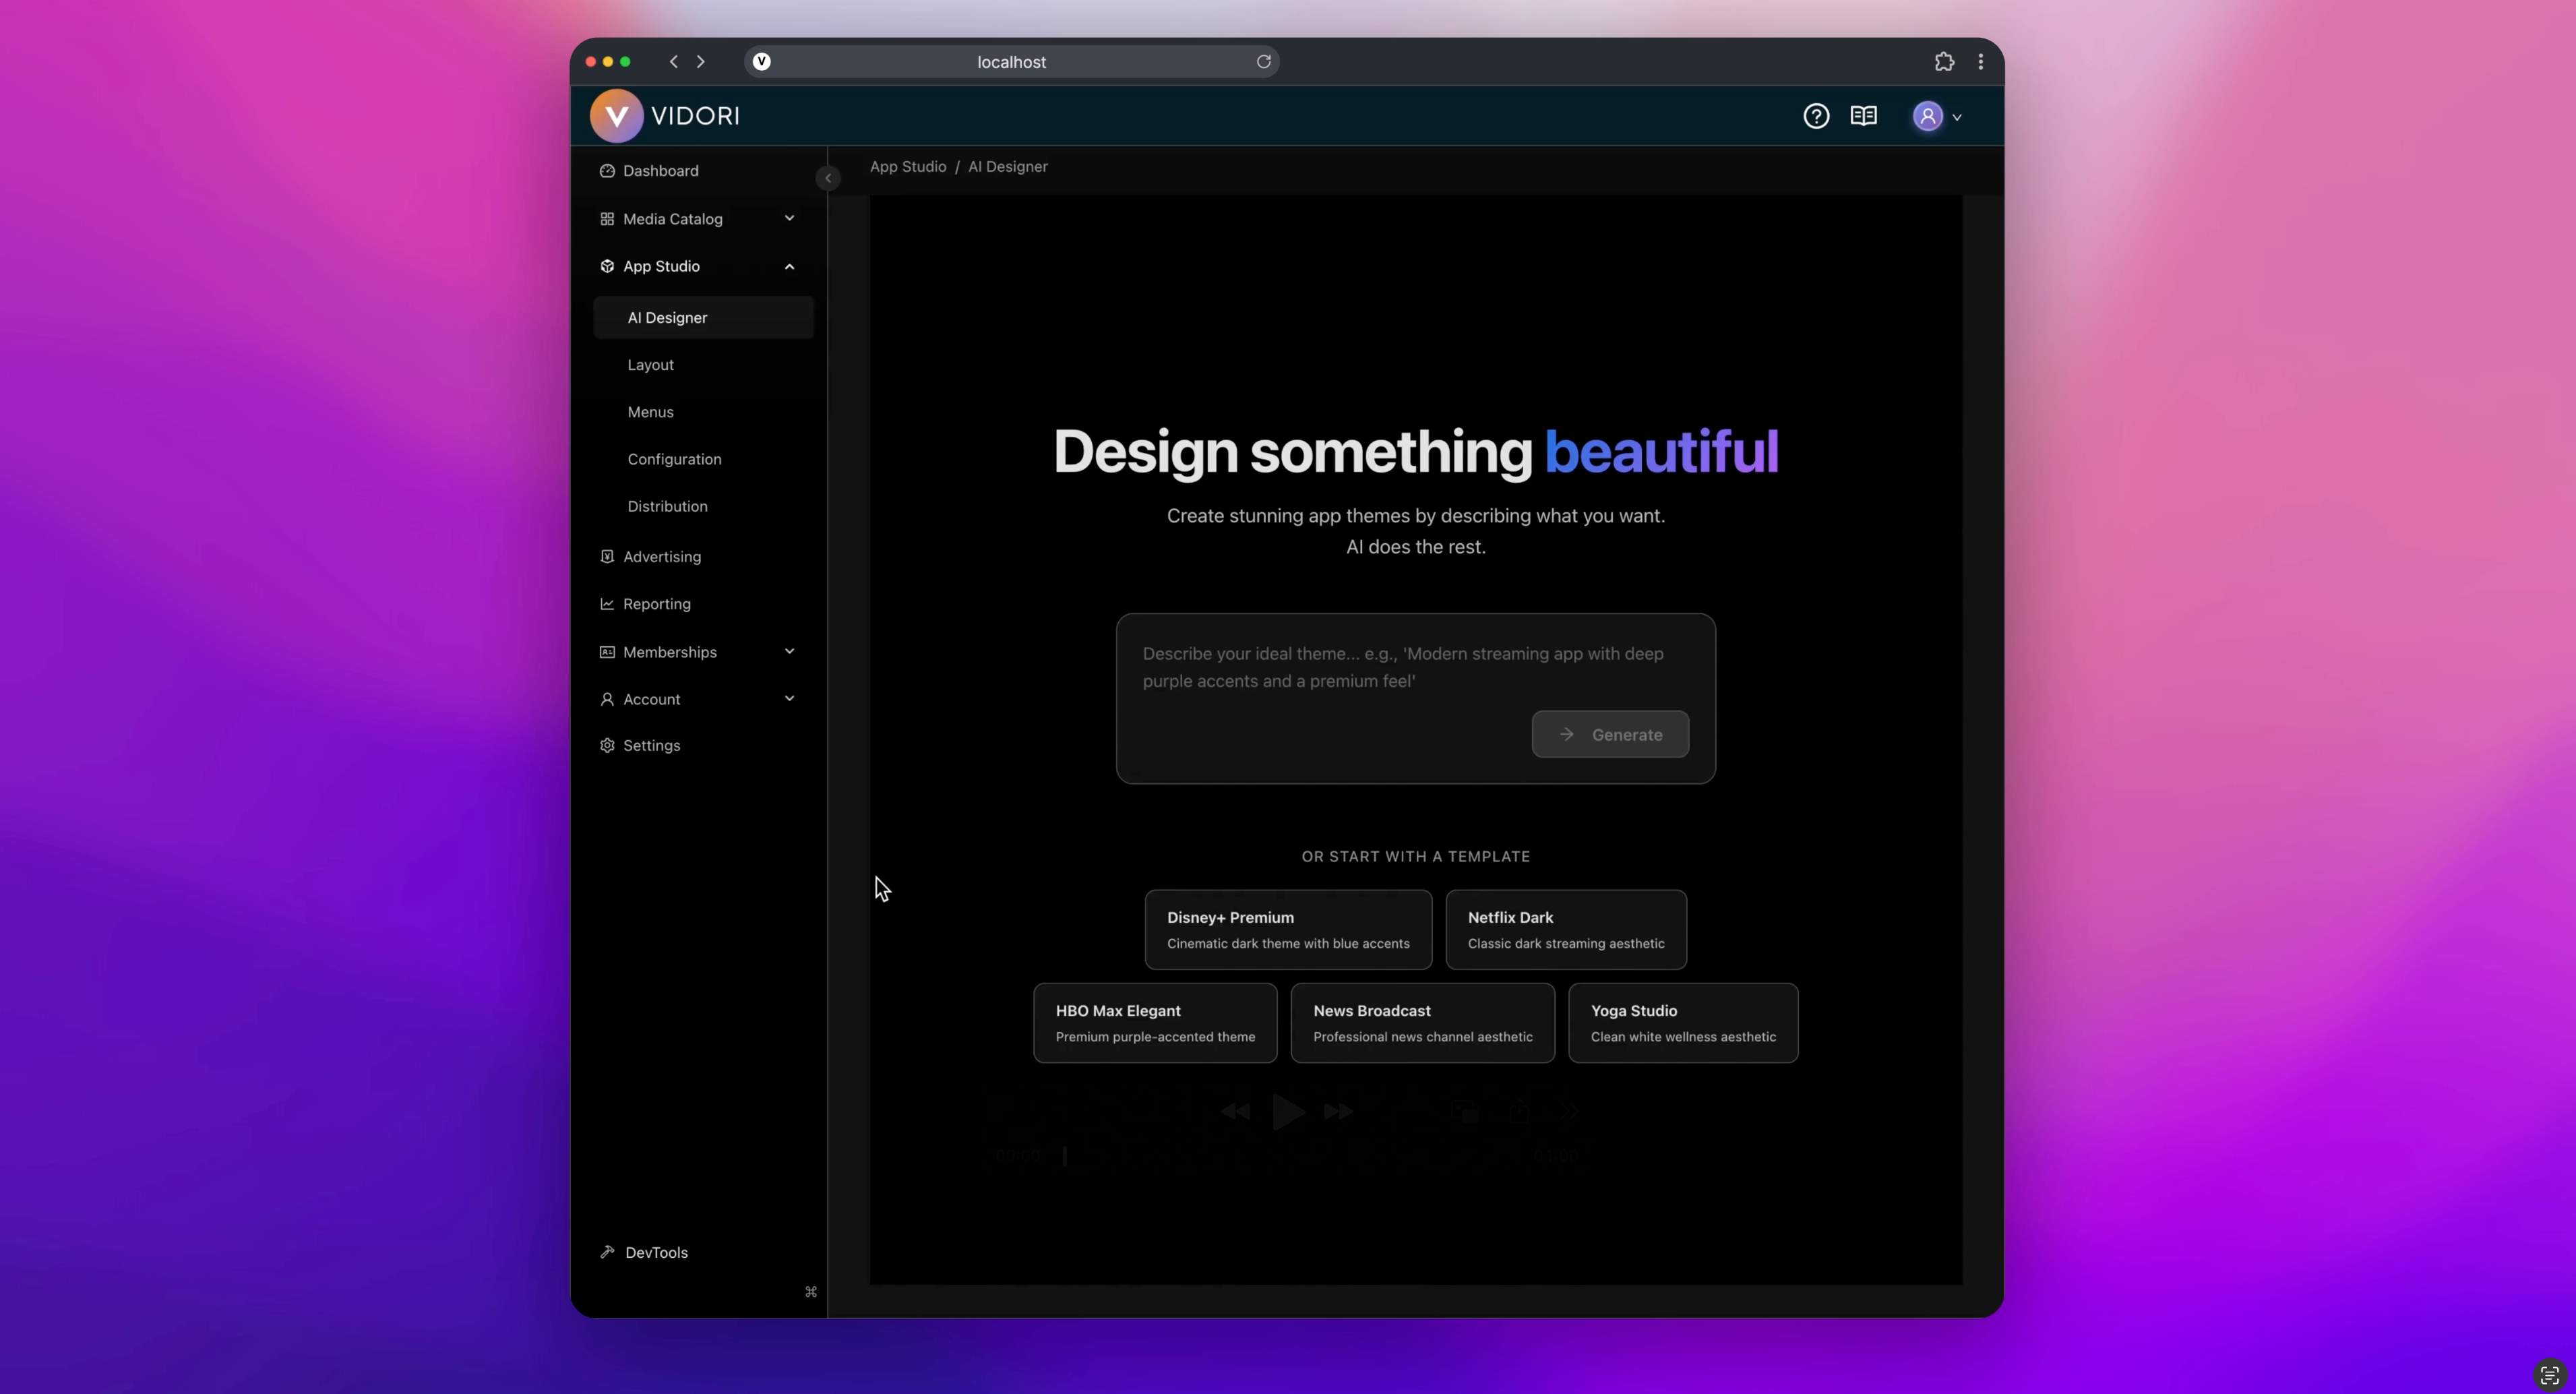The height and width of the screenshot is (1394, 2576).
Task: Select Reporting in the sidebar
Action: pos(656,603)
